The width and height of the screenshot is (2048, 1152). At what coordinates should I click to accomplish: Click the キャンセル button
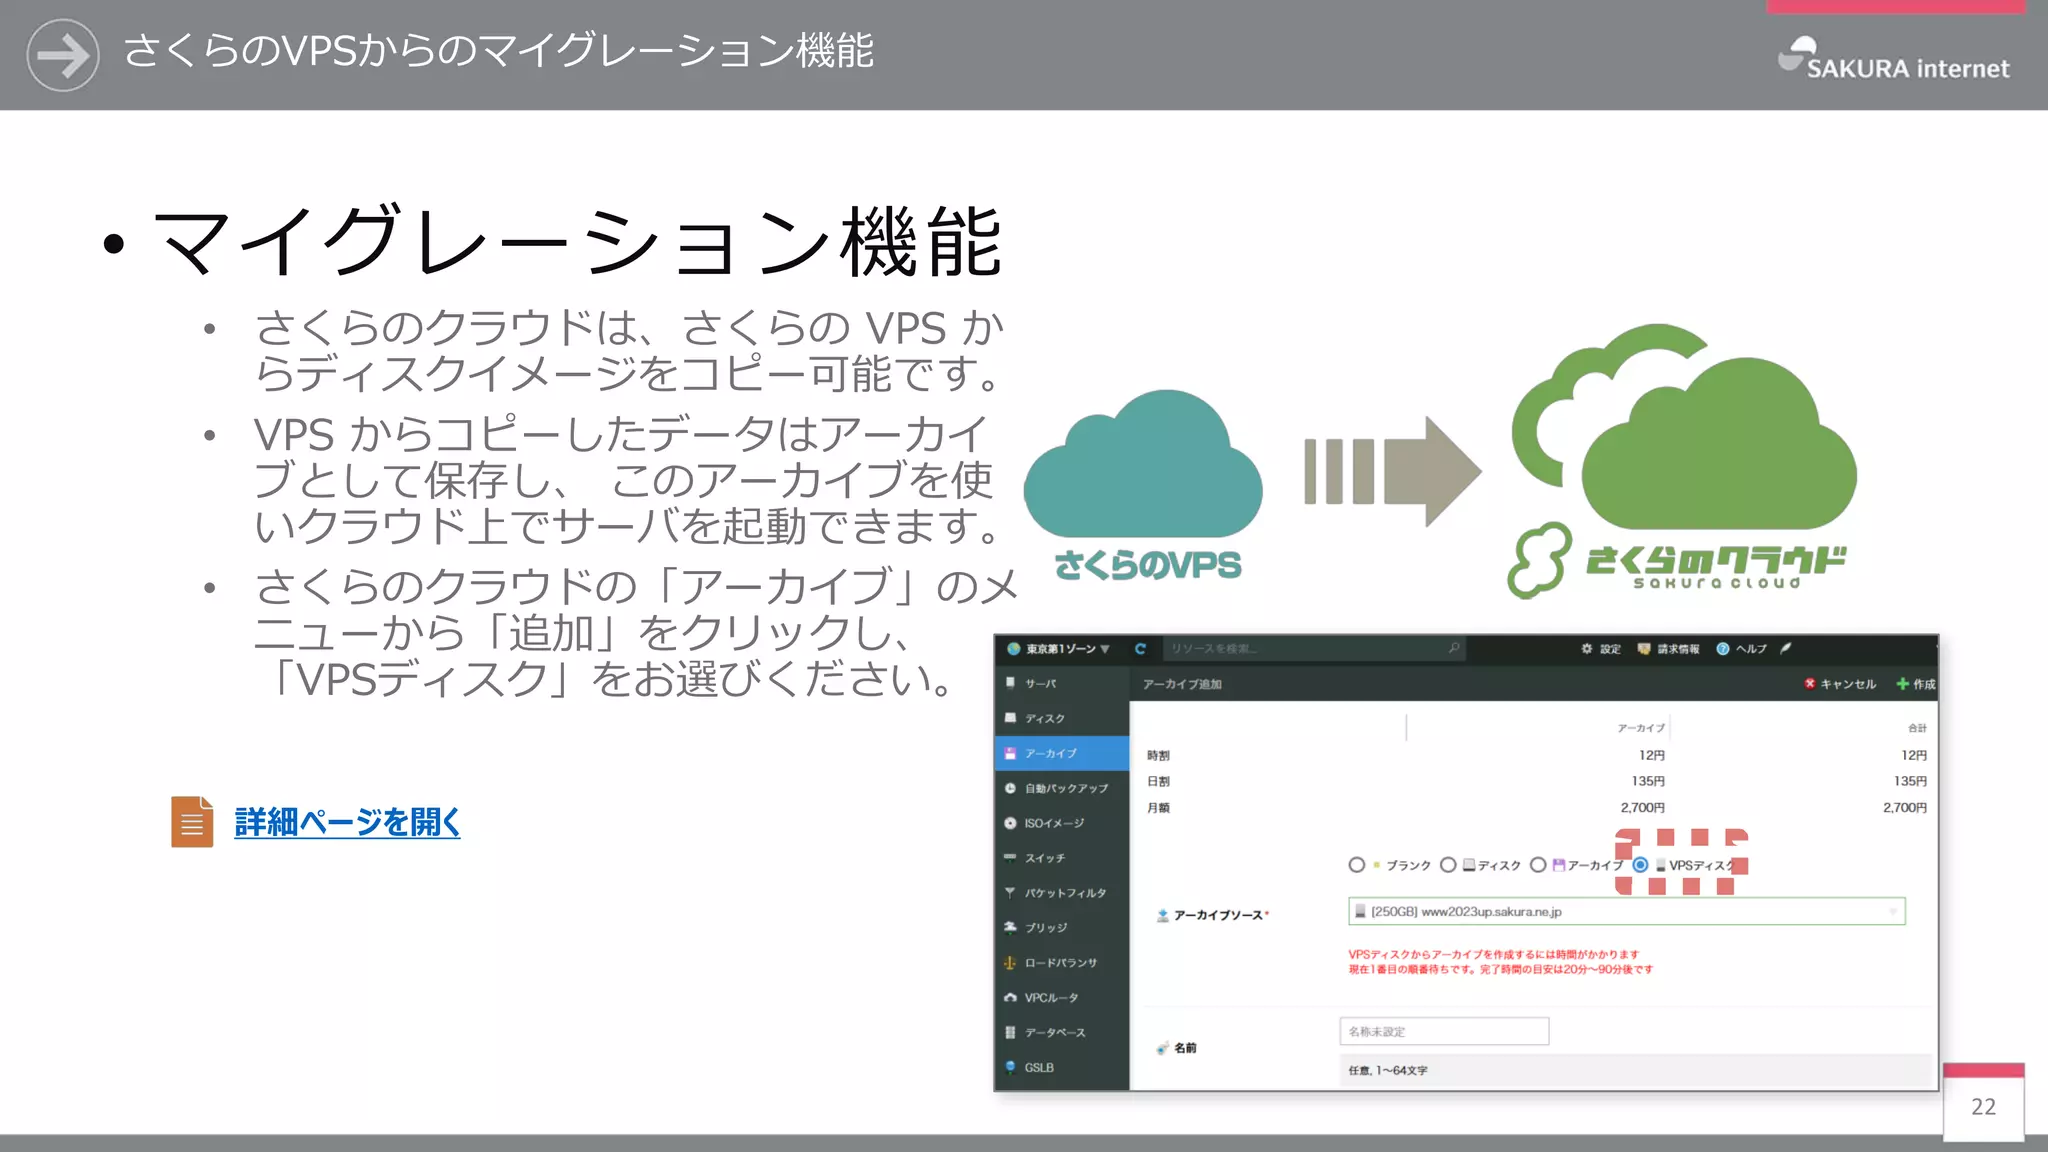point(1840,684)
